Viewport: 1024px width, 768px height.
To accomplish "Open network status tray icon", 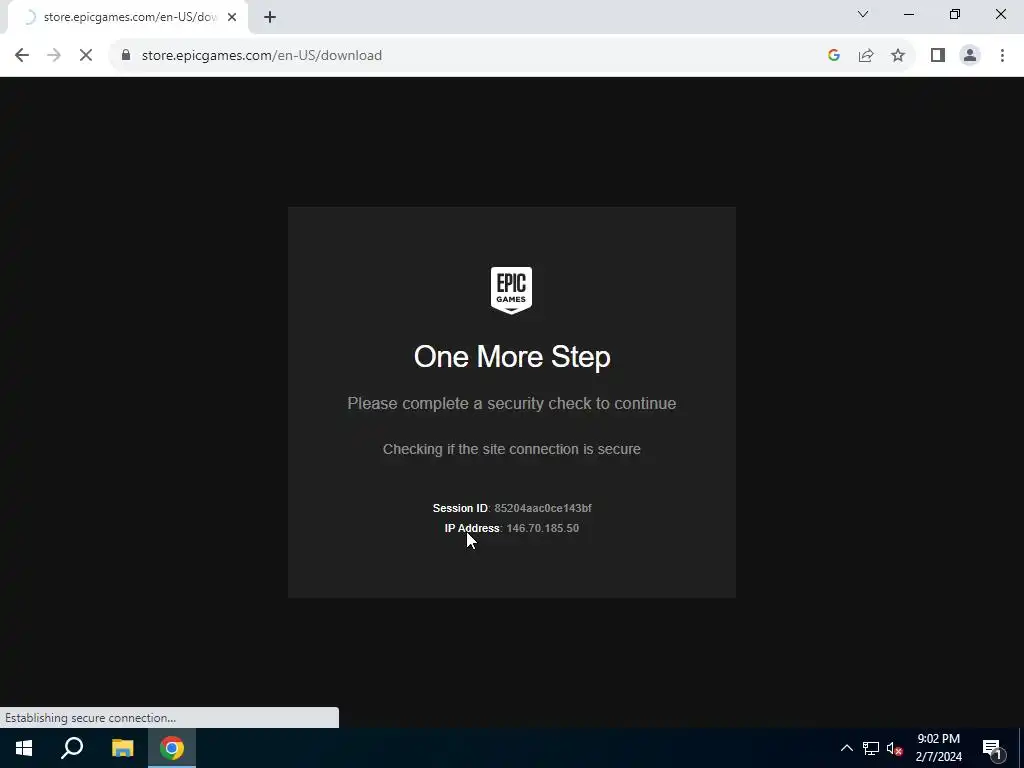I will click(871, 748).
